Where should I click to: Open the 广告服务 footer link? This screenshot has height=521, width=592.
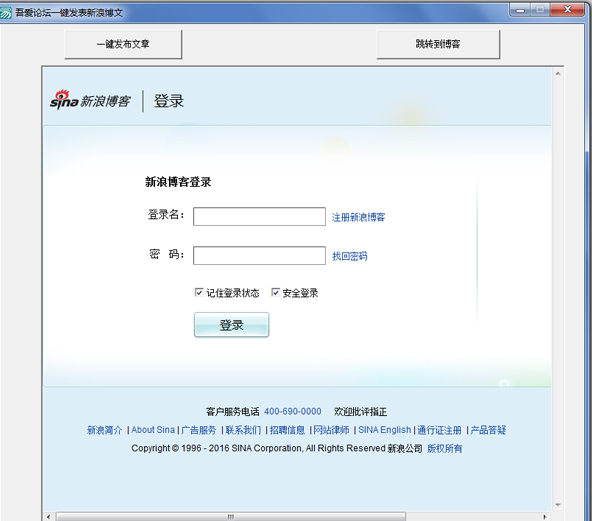click(x=199, y=430)
